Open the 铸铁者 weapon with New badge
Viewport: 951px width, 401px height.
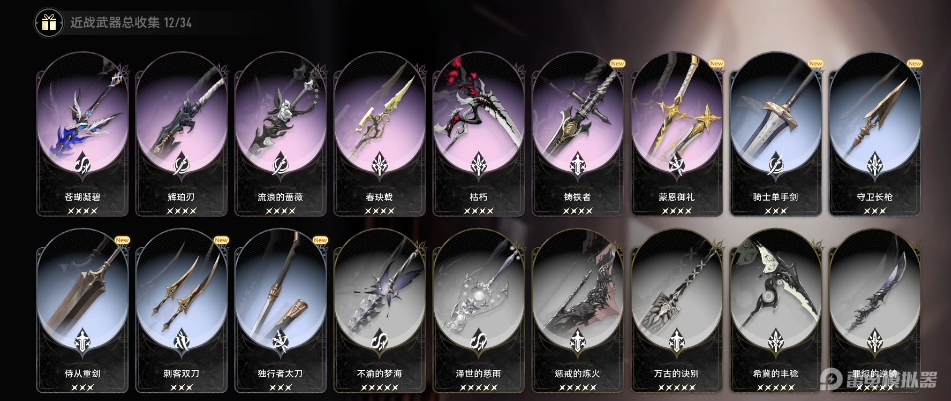[x=578, y=133]
